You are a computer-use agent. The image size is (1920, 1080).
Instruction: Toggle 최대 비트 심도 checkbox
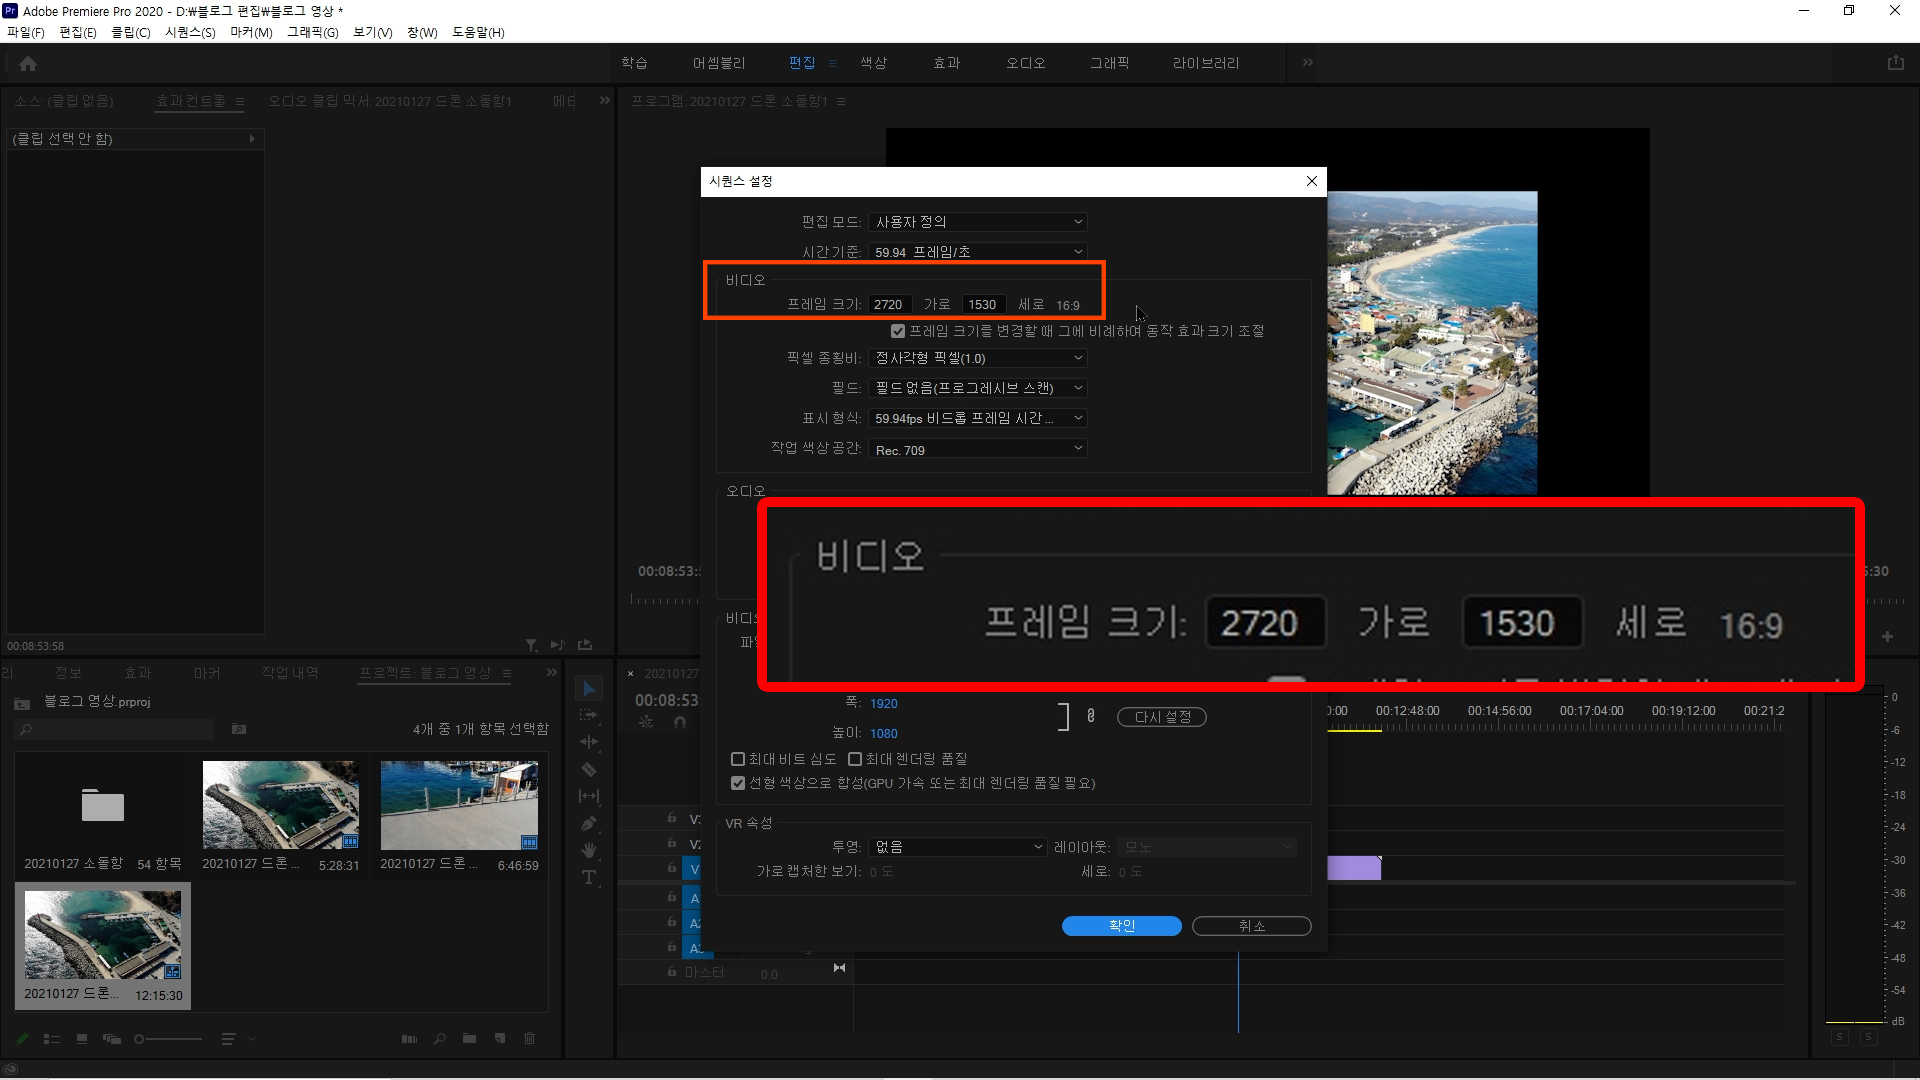(x=738, y=759)
